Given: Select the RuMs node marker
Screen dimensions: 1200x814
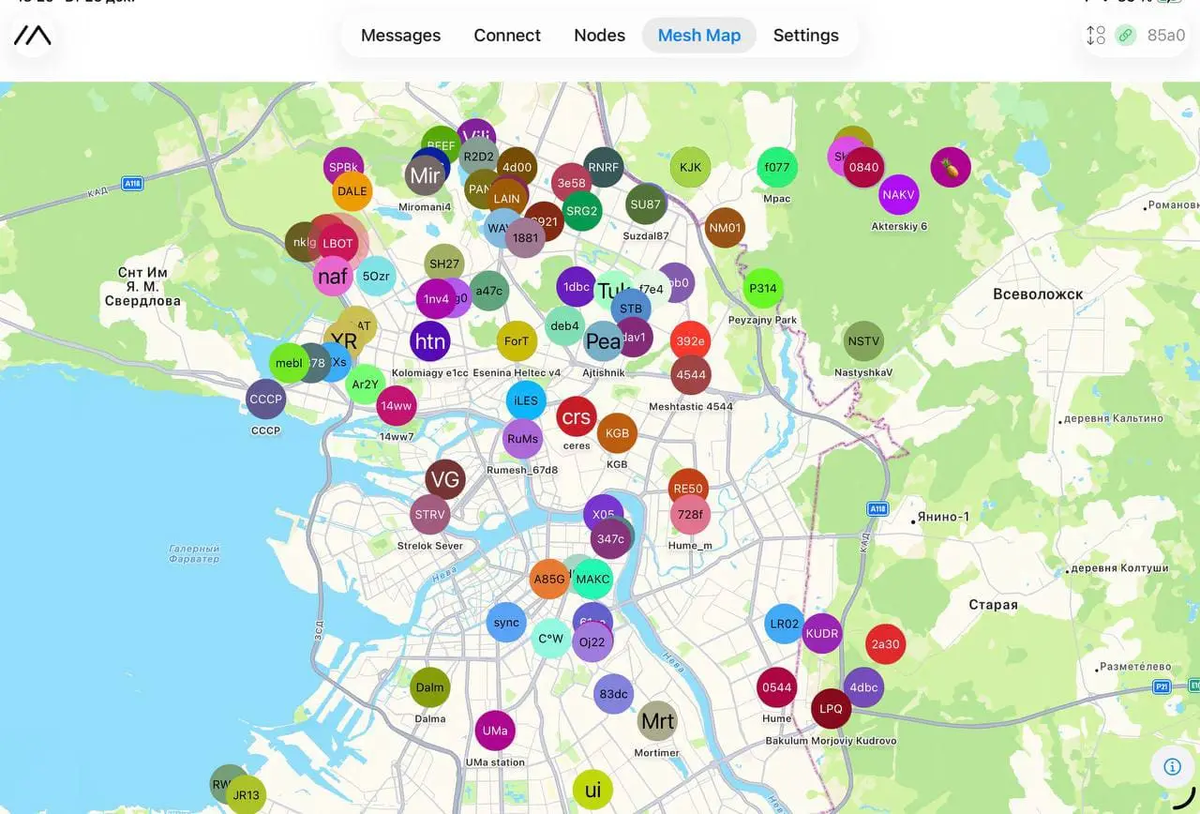Looking at the screenshot, I should point(522,439).
